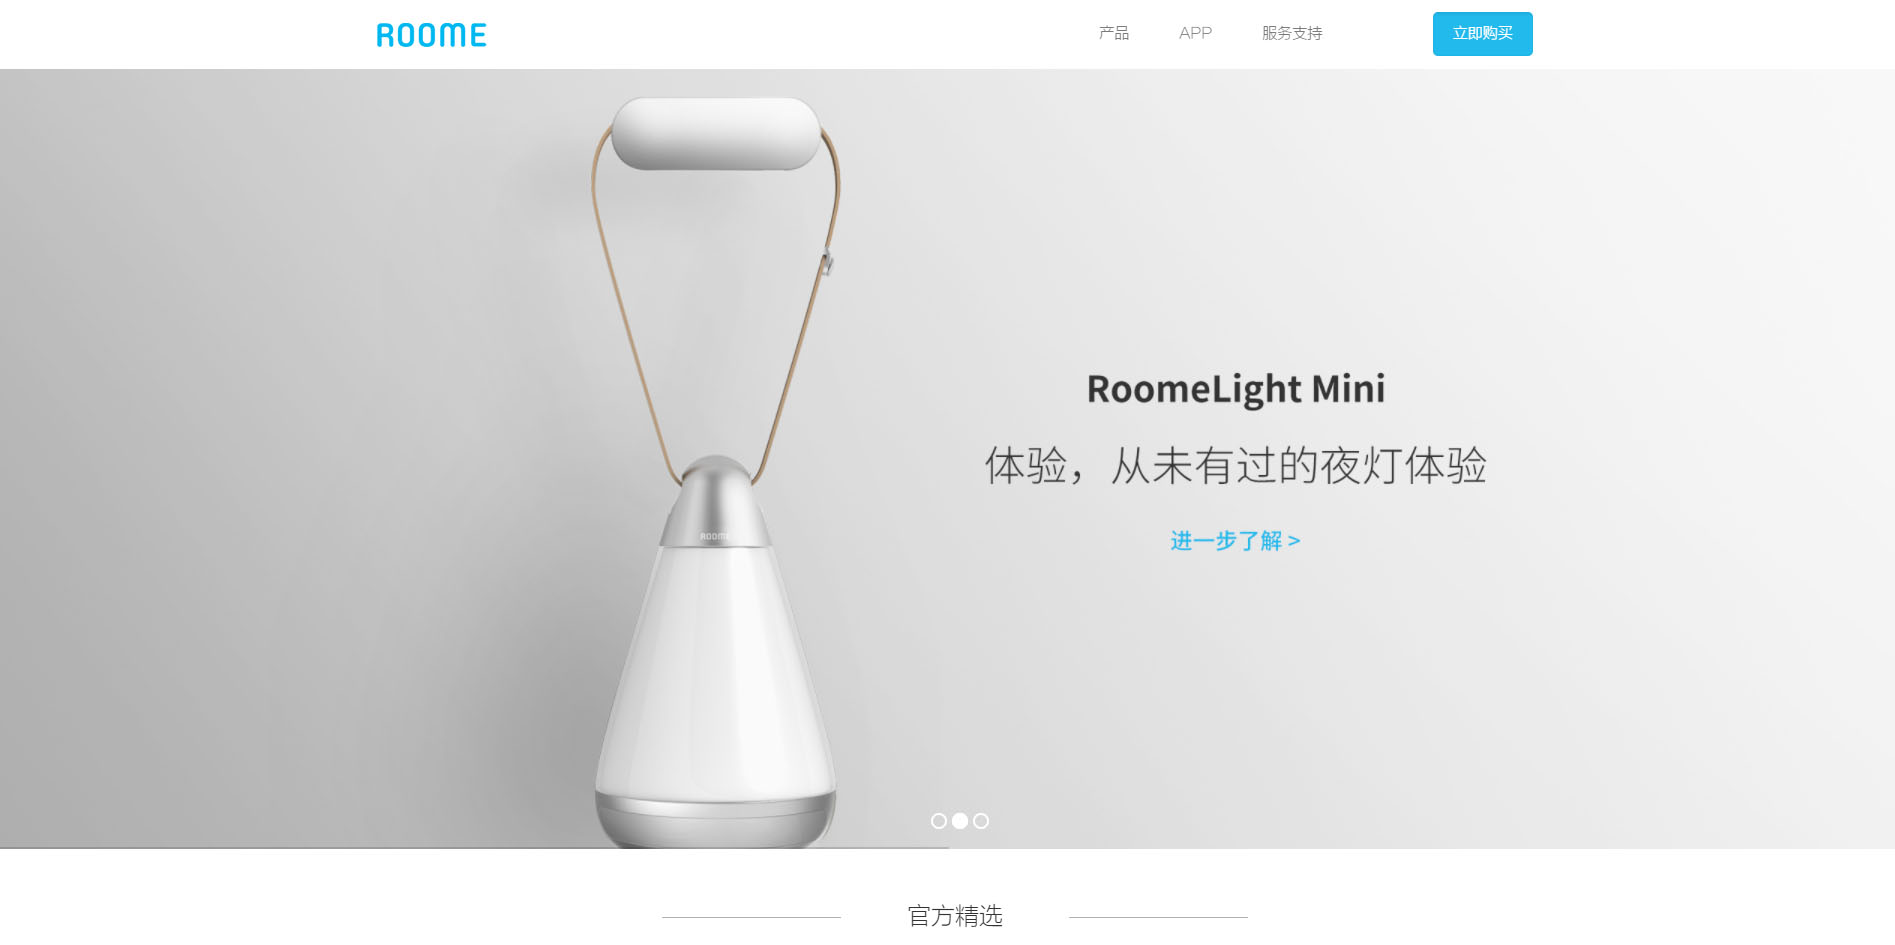Screen dimensions: 1895x945
Task: Select the middle filled carousel dot
Action: [960, 821]
